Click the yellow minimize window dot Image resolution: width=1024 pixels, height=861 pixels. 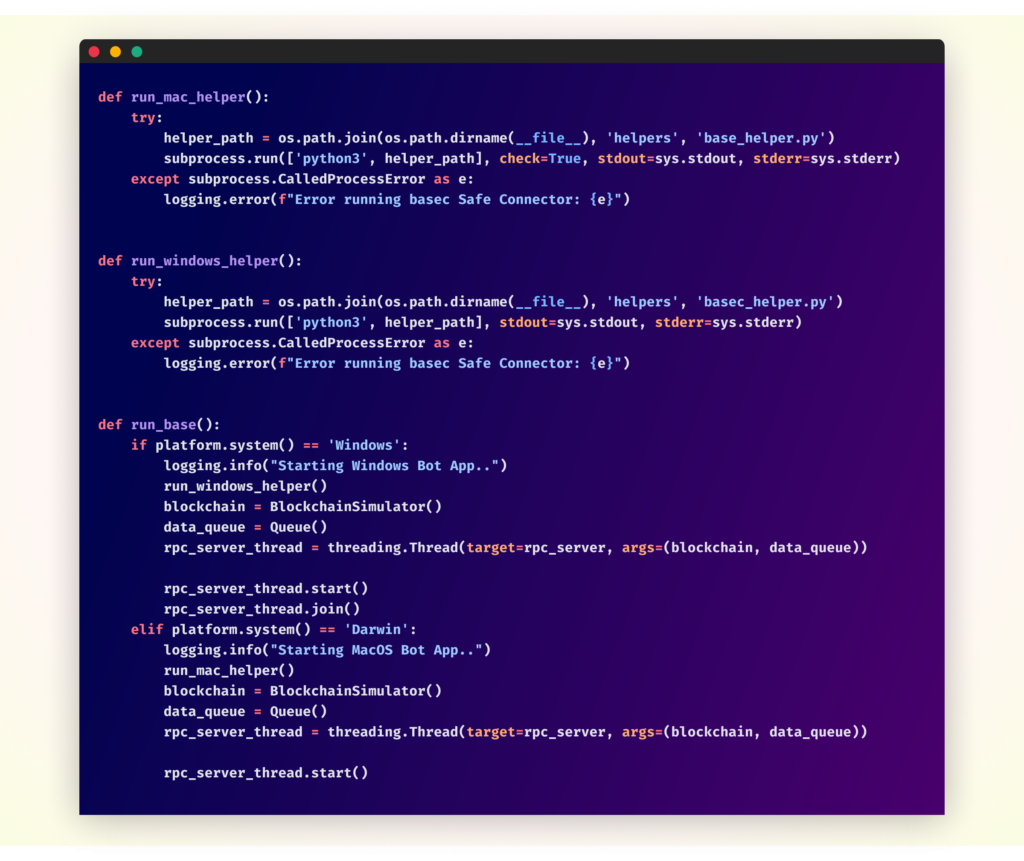(x=115, y=52)
